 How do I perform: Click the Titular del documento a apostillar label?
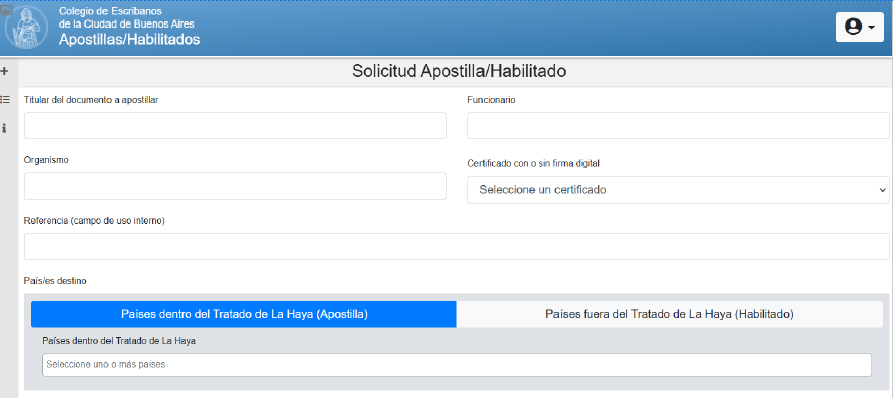pos(91,100)
